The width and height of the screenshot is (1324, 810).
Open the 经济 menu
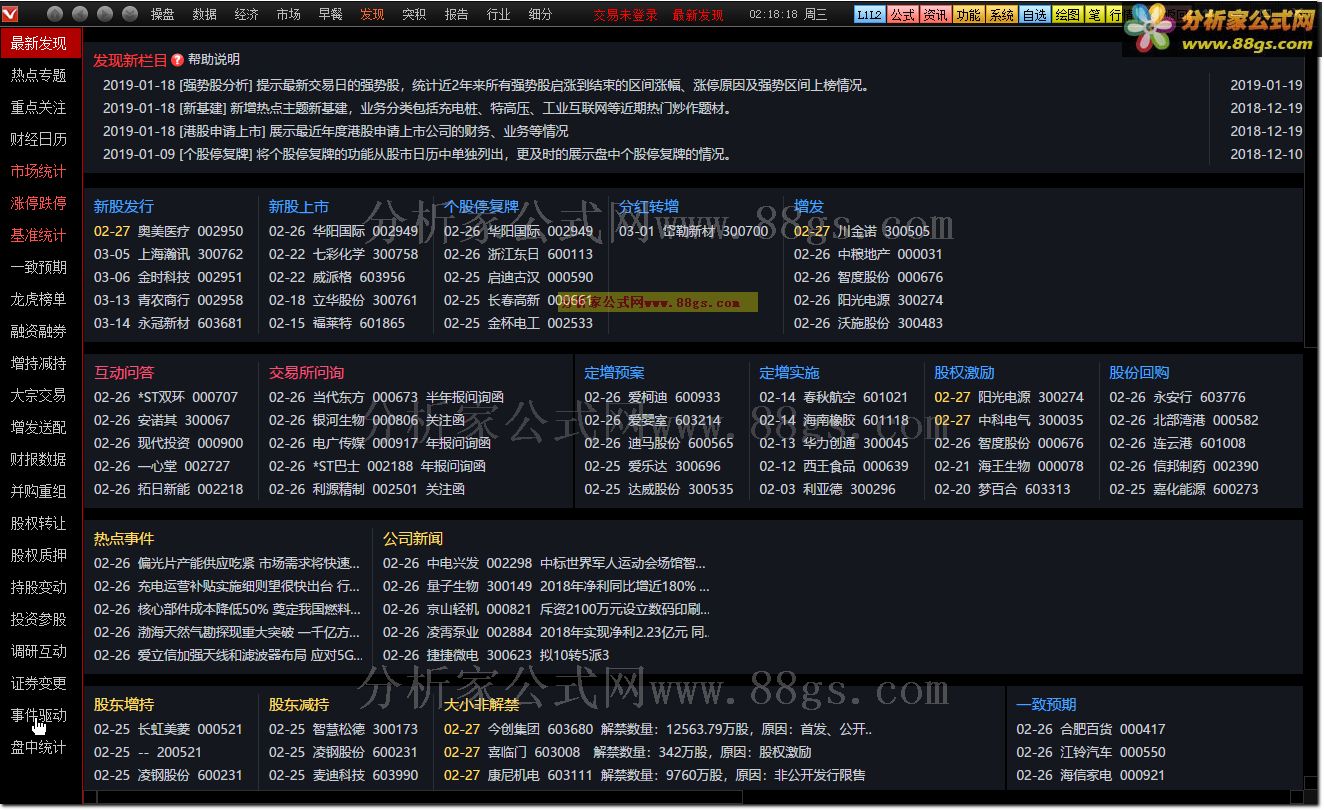coord(246,15)
